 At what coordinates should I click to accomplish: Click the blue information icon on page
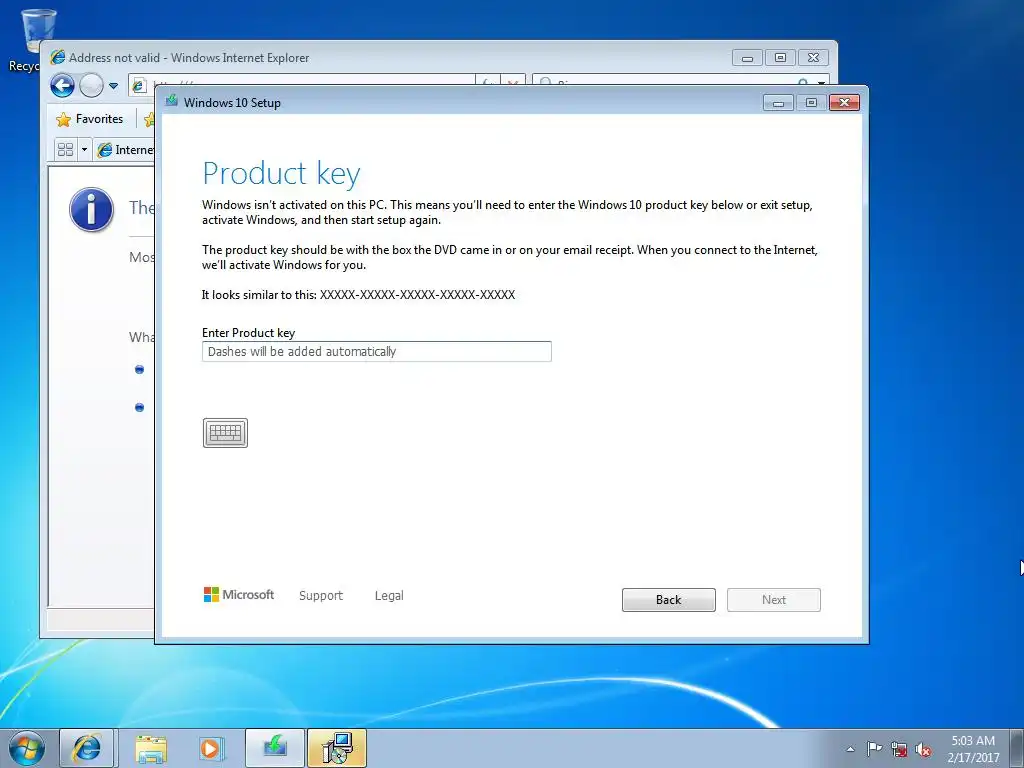pyautogui.click(x=91, y=210)
